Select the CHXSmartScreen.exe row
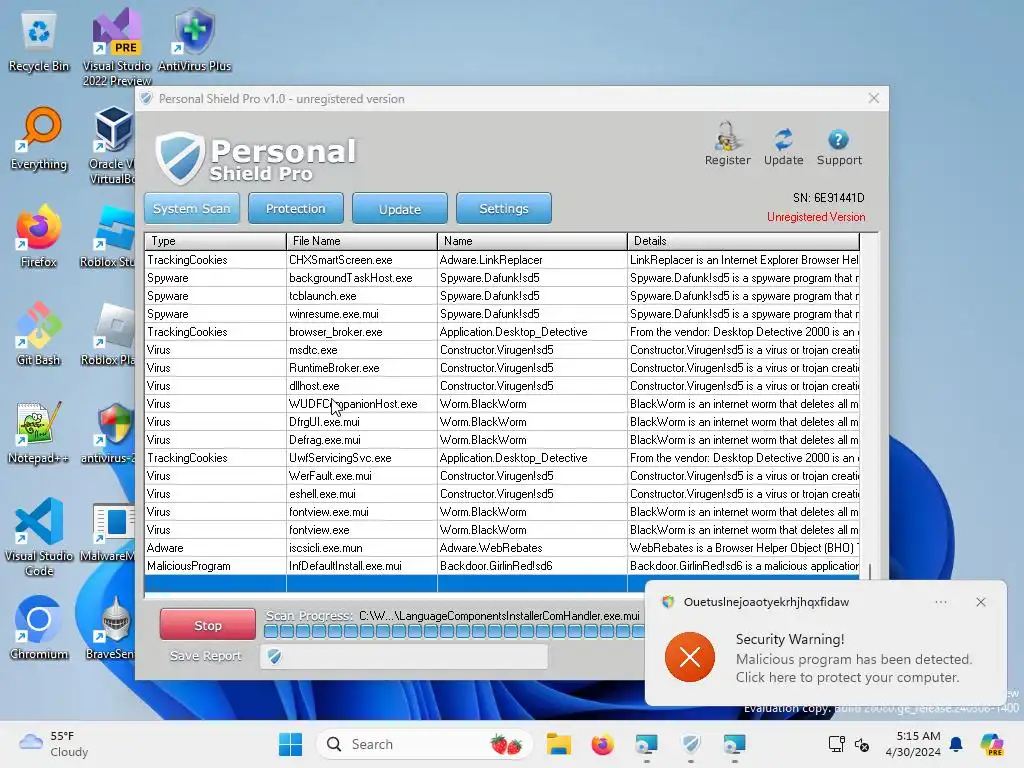Screen dimensions: 1024x768 point(502,260)
